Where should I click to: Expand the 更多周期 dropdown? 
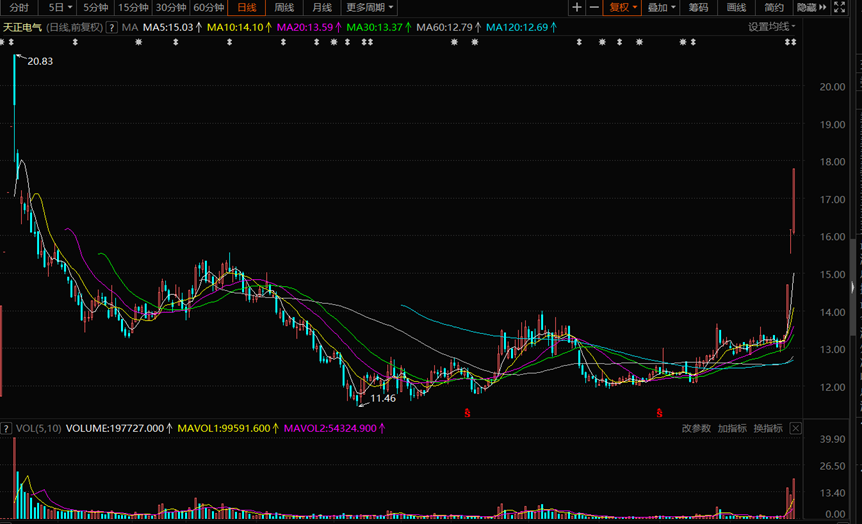369,7
